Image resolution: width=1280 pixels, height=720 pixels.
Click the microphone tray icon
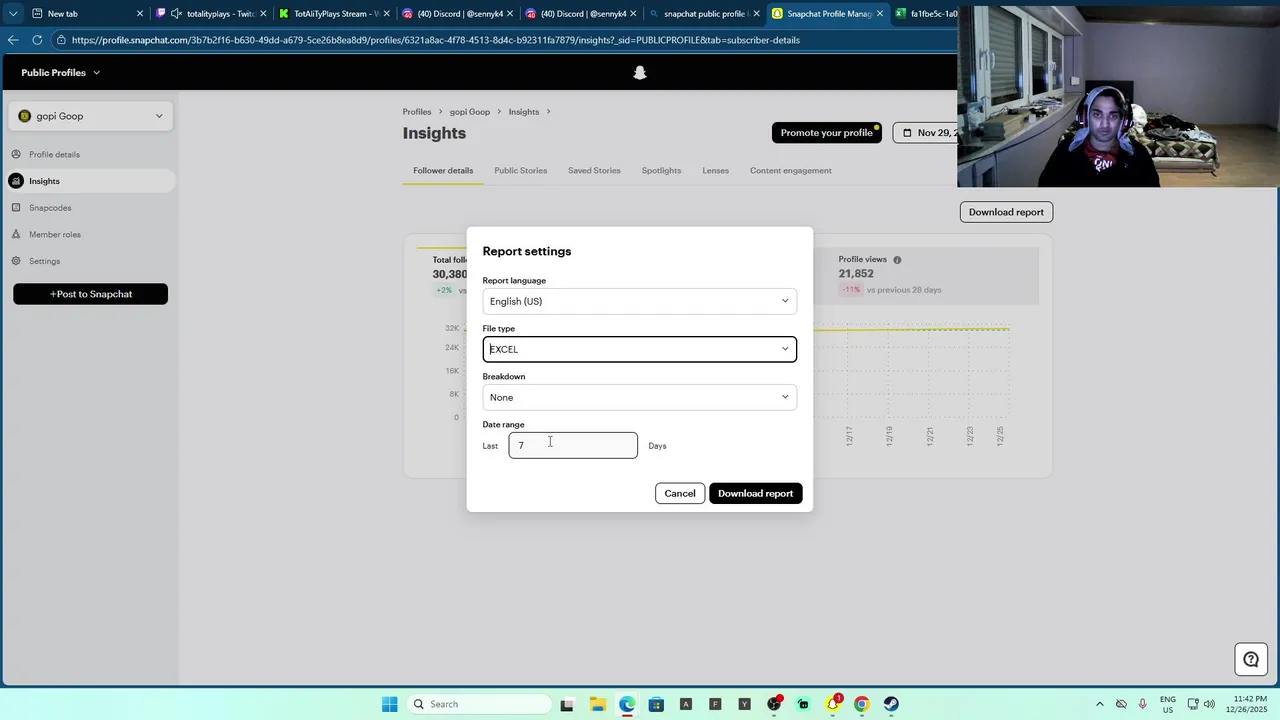tap(1143, 704)
